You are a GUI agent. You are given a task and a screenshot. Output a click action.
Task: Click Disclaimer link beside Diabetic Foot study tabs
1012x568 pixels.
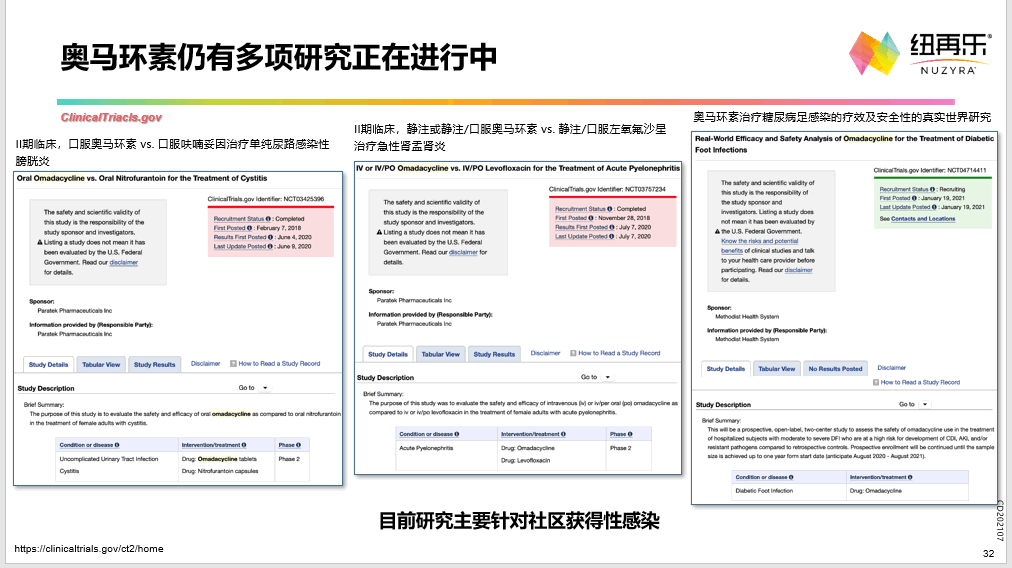[891, 367]
